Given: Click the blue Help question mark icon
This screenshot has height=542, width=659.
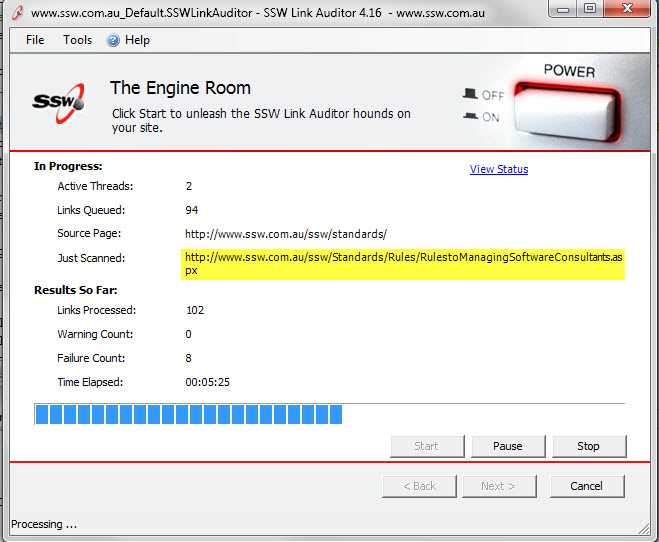Looking at the screenshot, I should pos(113,40).
